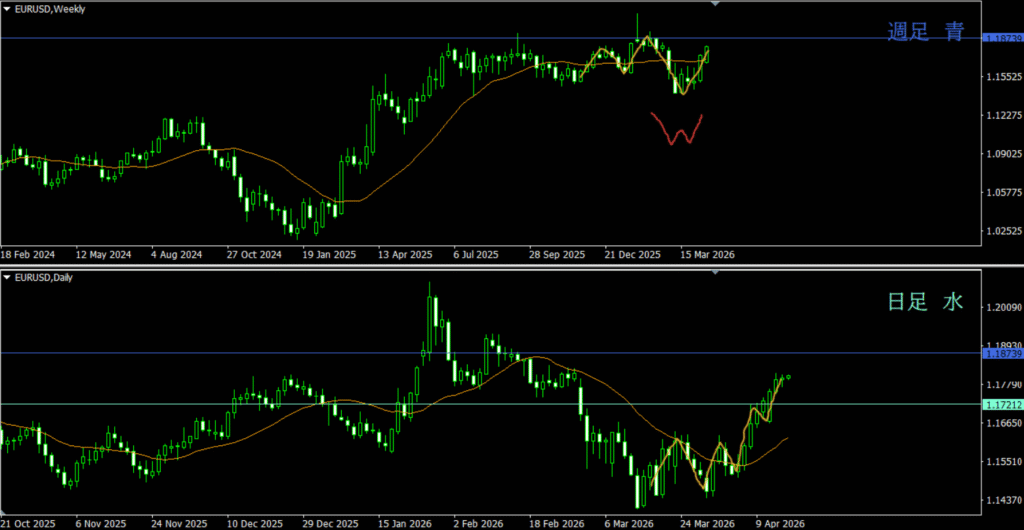Click the 1.14370 level on daily price scale
Image resolution: width=1024 pixels, height=530 pixels.
point(1003,500)
